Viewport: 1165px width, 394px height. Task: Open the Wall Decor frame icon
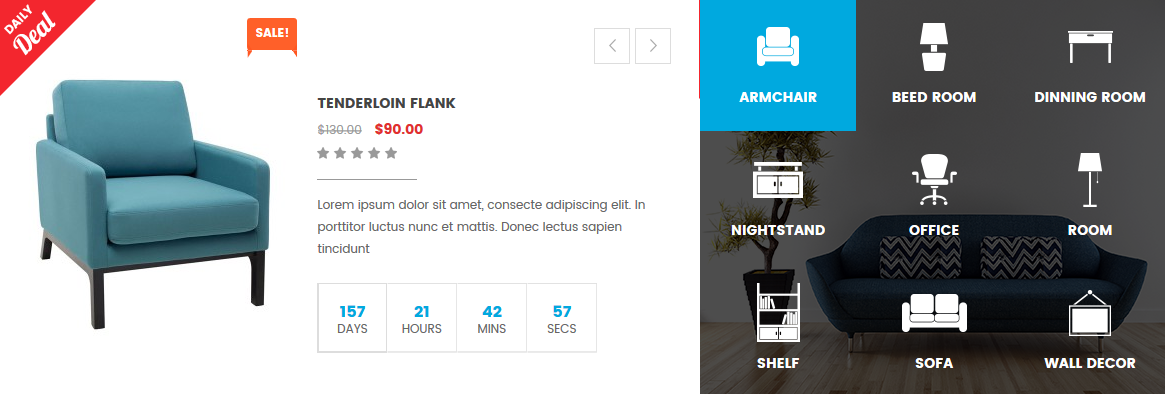pos(1090,313)
